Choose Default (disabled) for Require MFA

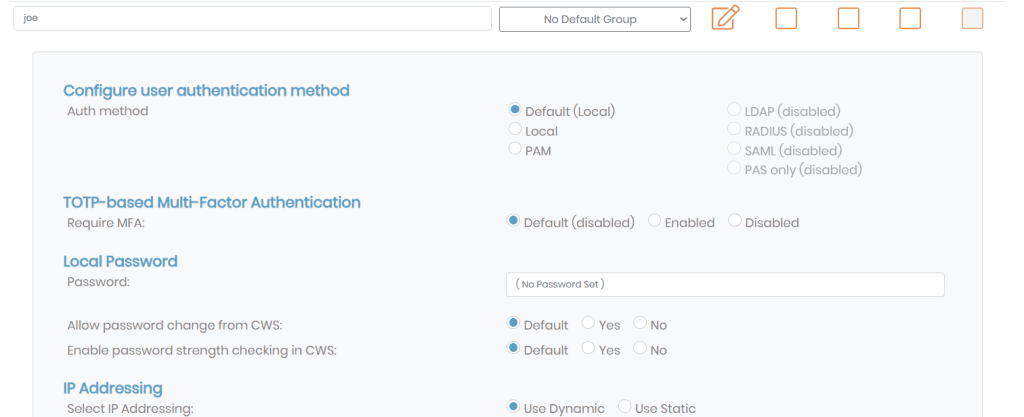(x=515, y=221)
